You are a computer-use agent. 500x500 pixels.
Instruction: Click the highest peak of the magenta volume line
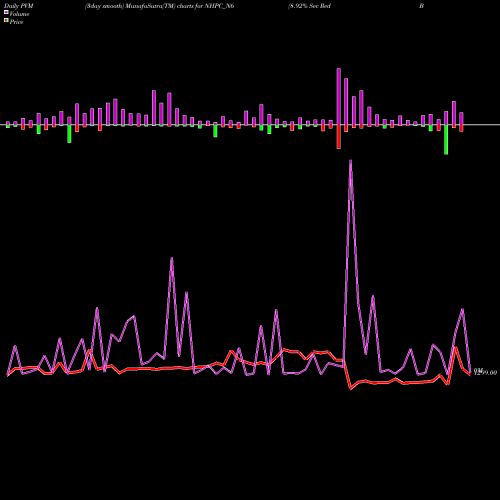[x=350, y=161]
